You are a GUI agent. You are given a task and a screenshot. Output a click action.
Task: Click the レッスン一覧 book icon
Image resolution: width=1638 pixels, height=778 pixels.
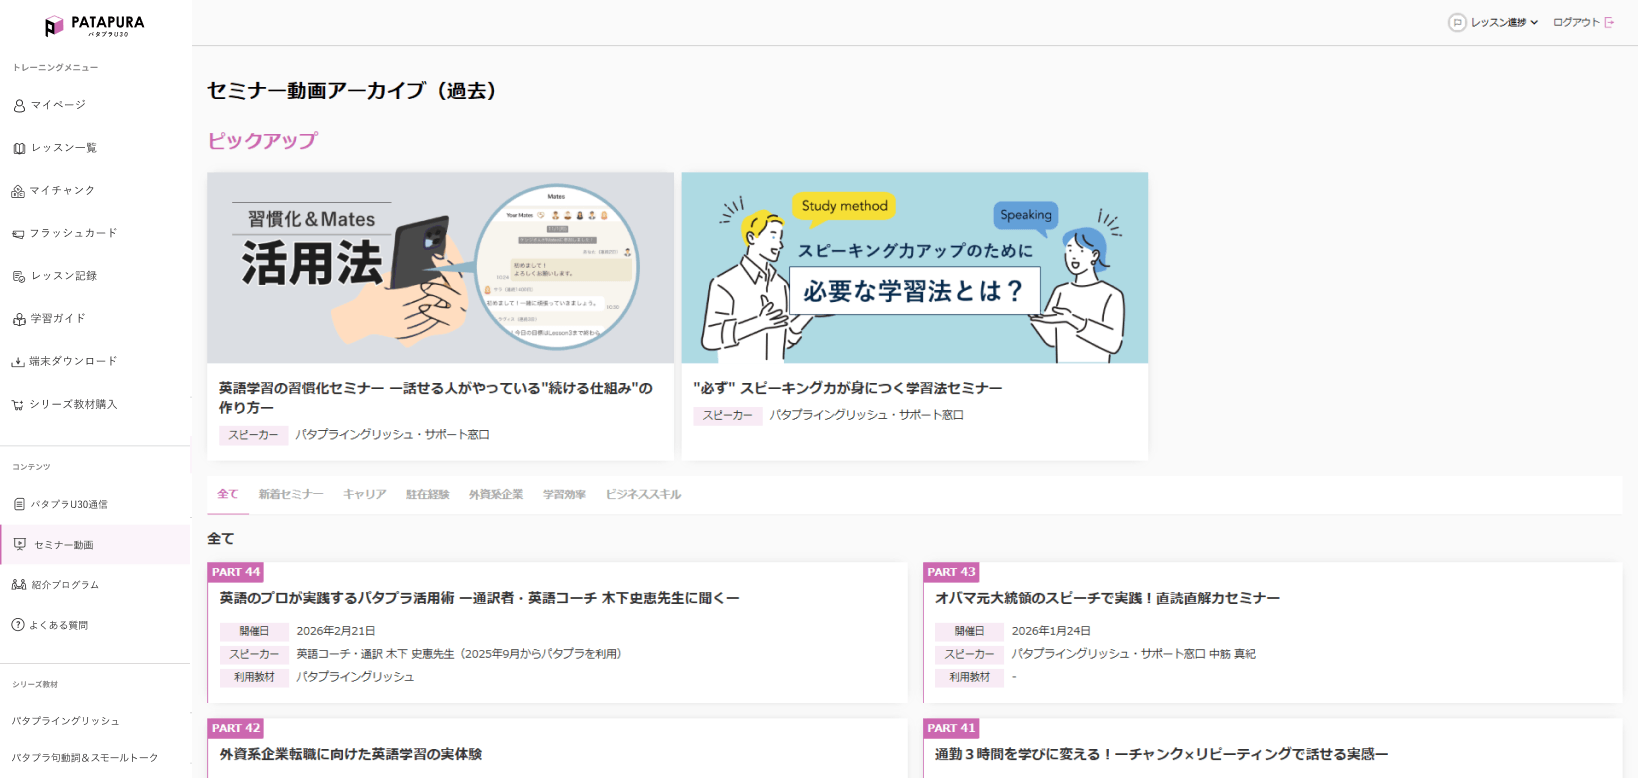[x=19, y=148]
